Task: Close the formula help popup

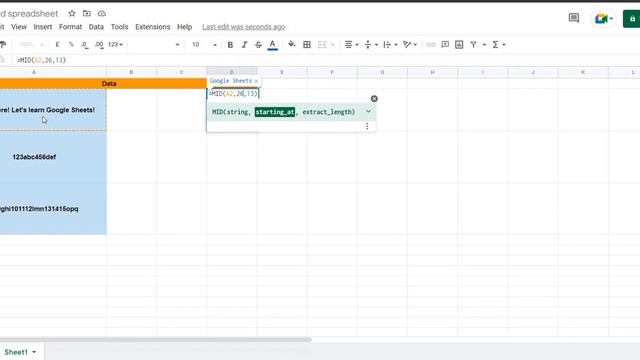Action: 374,99
